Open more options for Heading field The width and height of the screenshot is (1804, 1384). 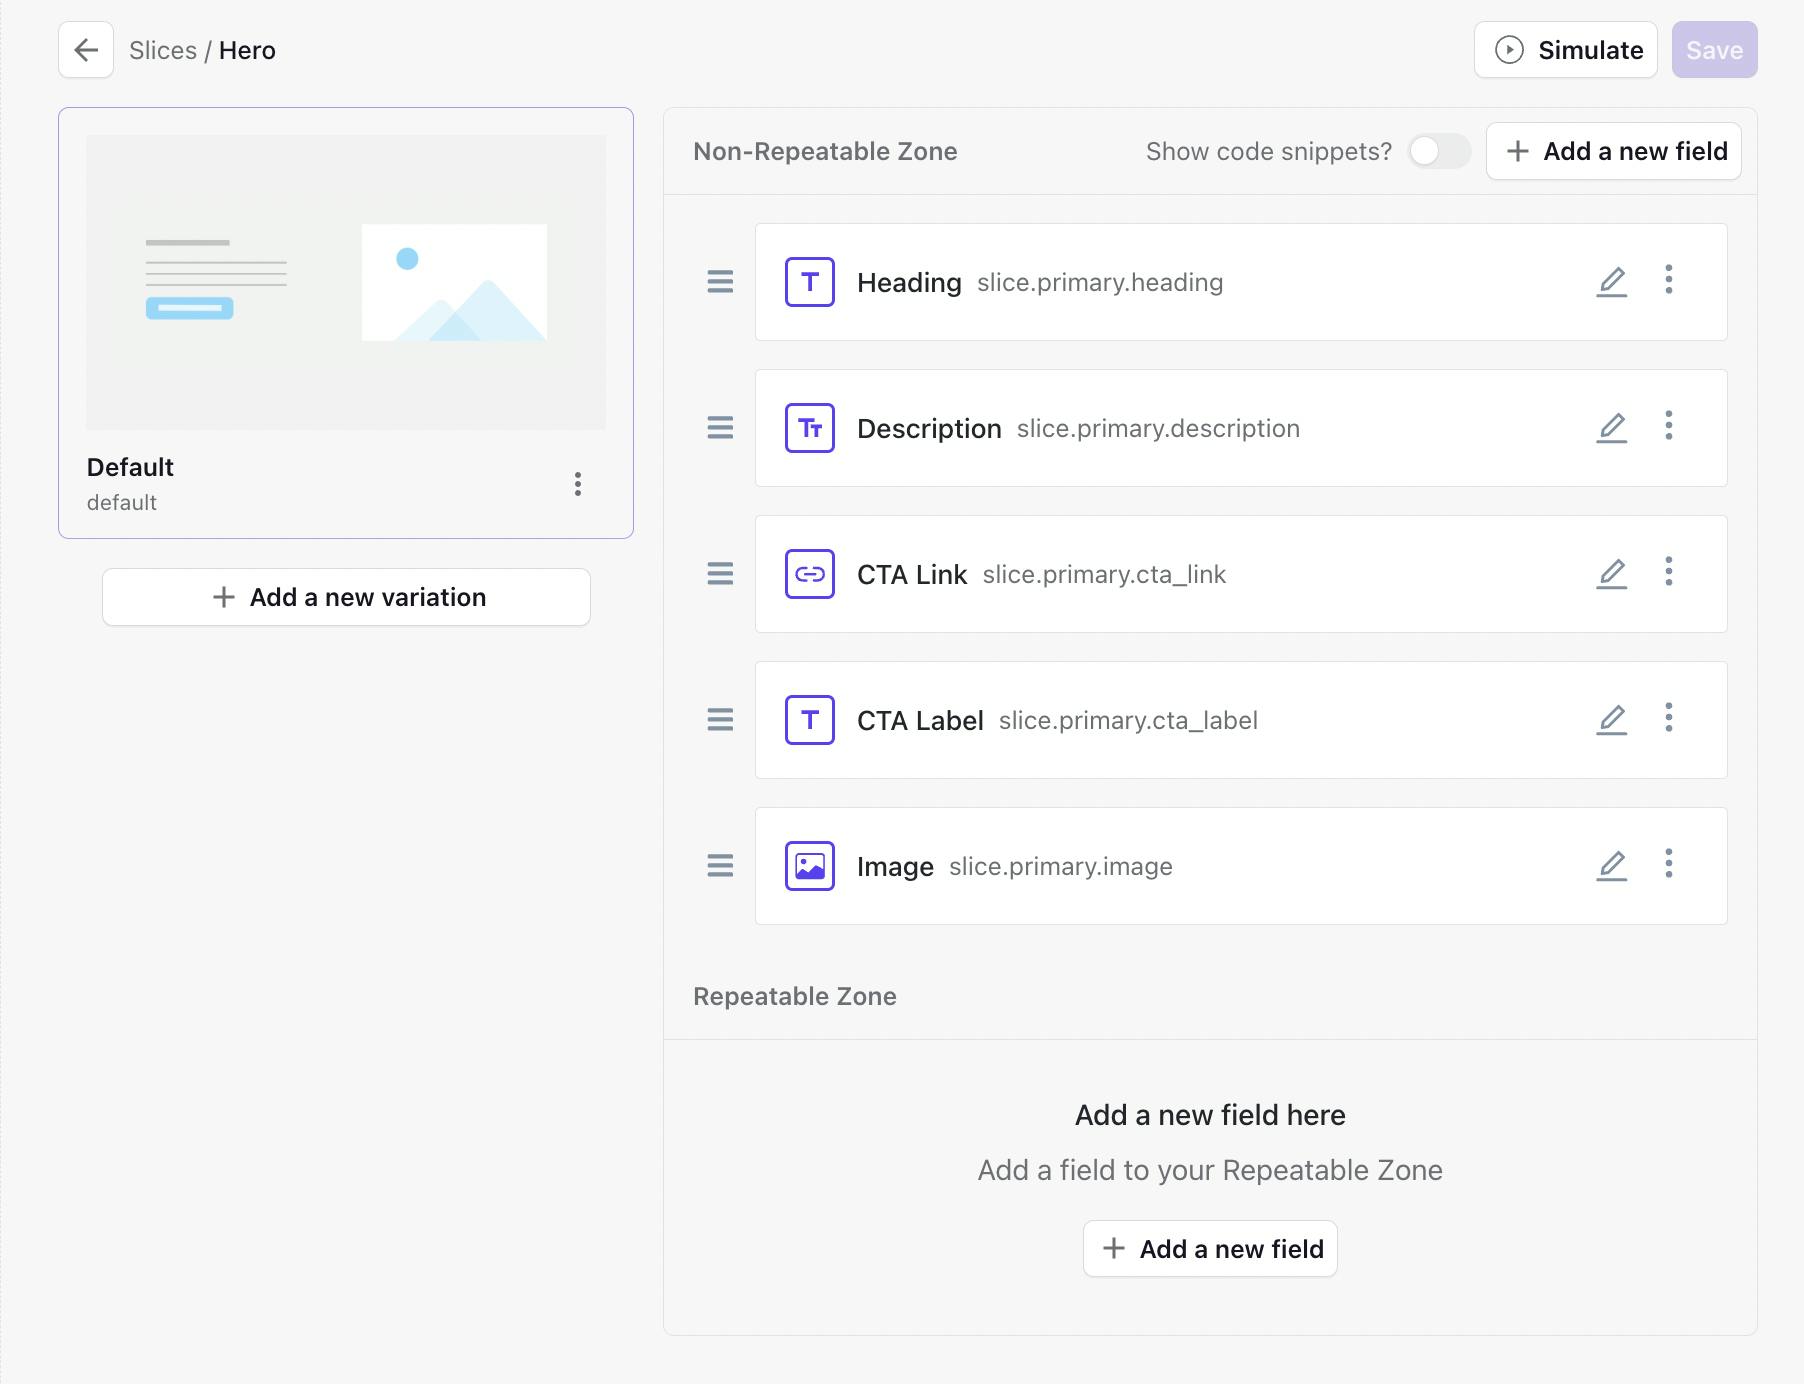point(1668,280)
